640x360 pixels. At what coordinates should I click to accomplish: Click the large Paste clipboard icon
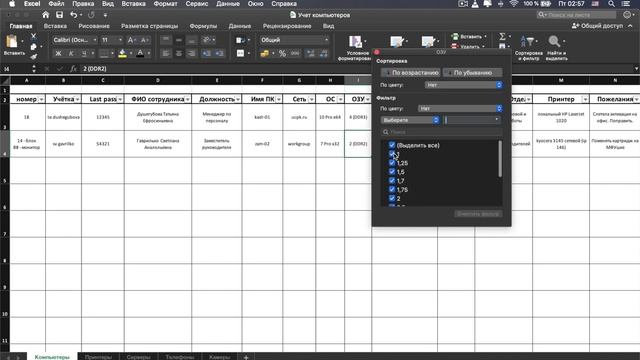point(12,42)
